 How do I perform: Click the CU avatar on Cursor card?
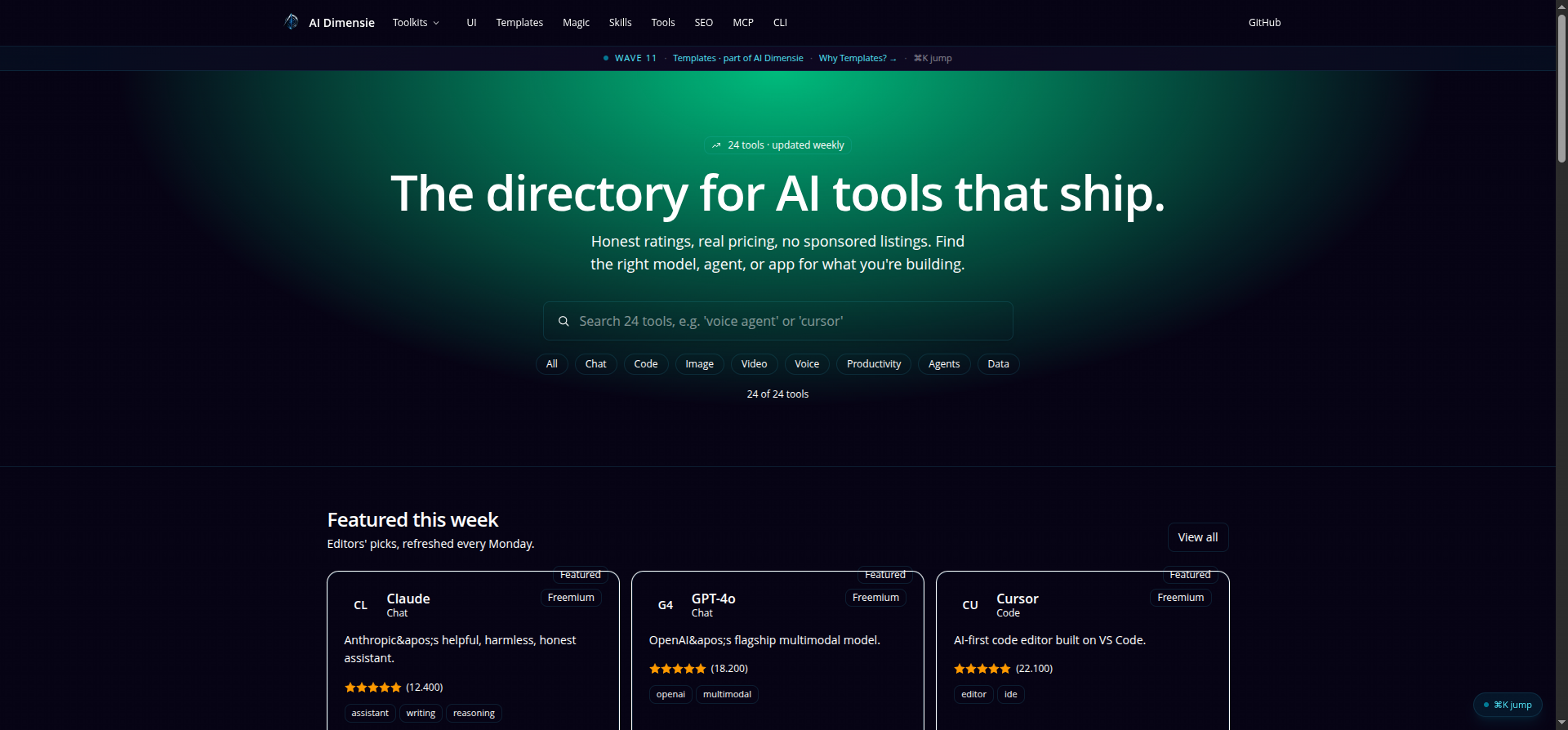tap(970, 605)
